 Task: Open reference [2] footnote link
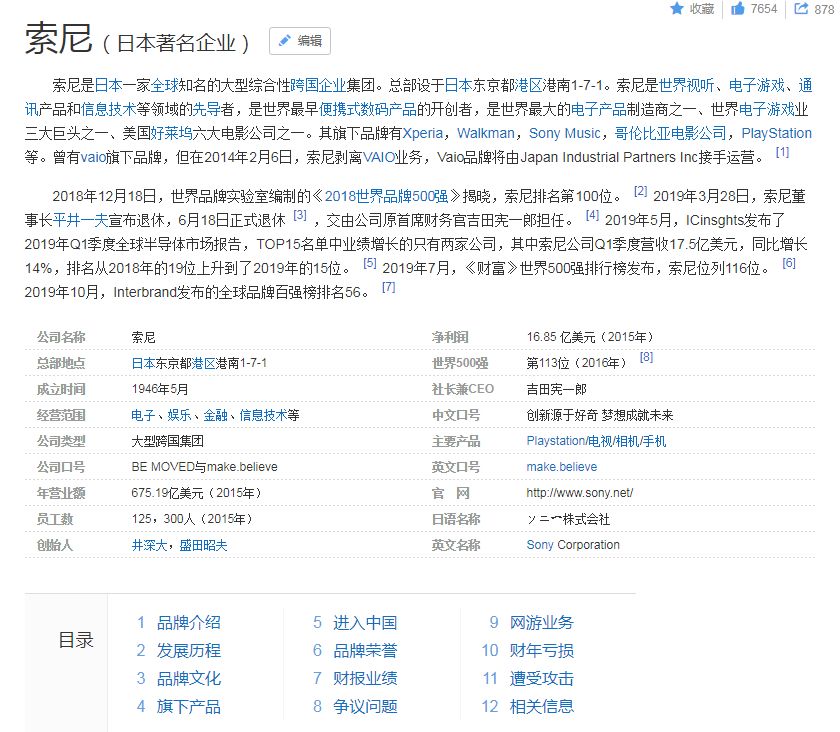pyautogui.click(x=640, y=191)
